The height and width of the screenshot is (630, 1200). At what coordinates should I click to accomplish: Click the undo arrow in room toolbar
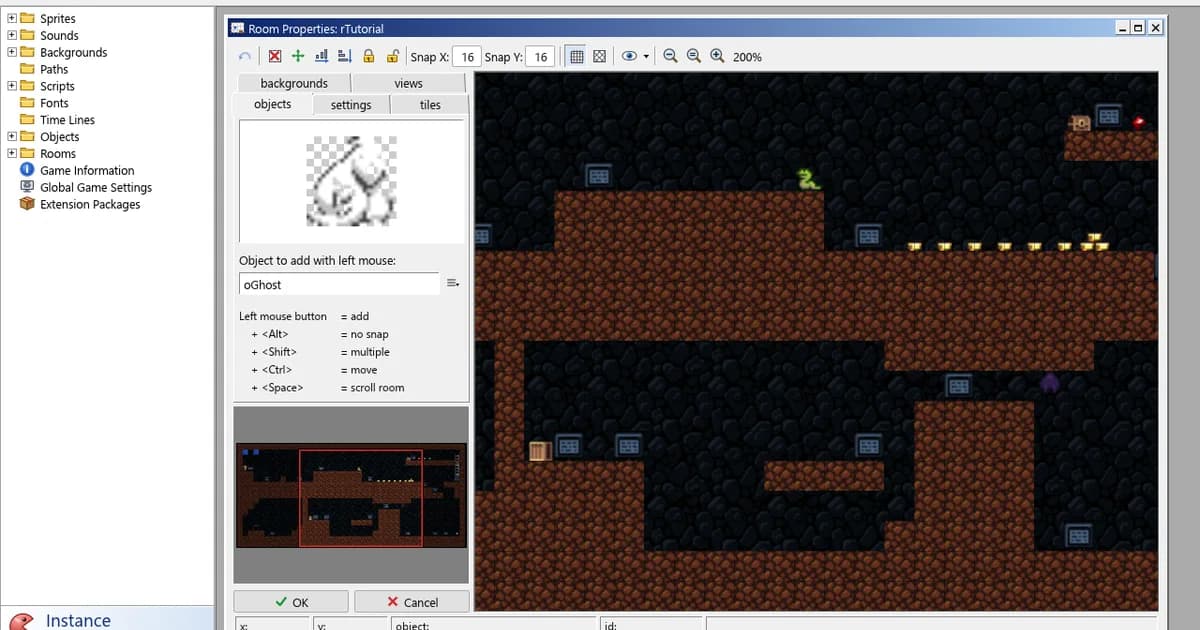point(245,57)
